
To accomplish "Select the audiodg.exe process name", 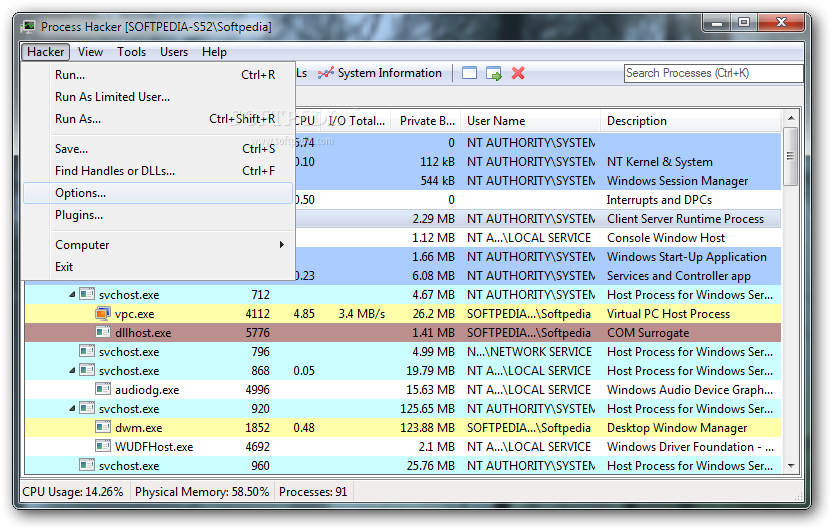I will point(147,390).
